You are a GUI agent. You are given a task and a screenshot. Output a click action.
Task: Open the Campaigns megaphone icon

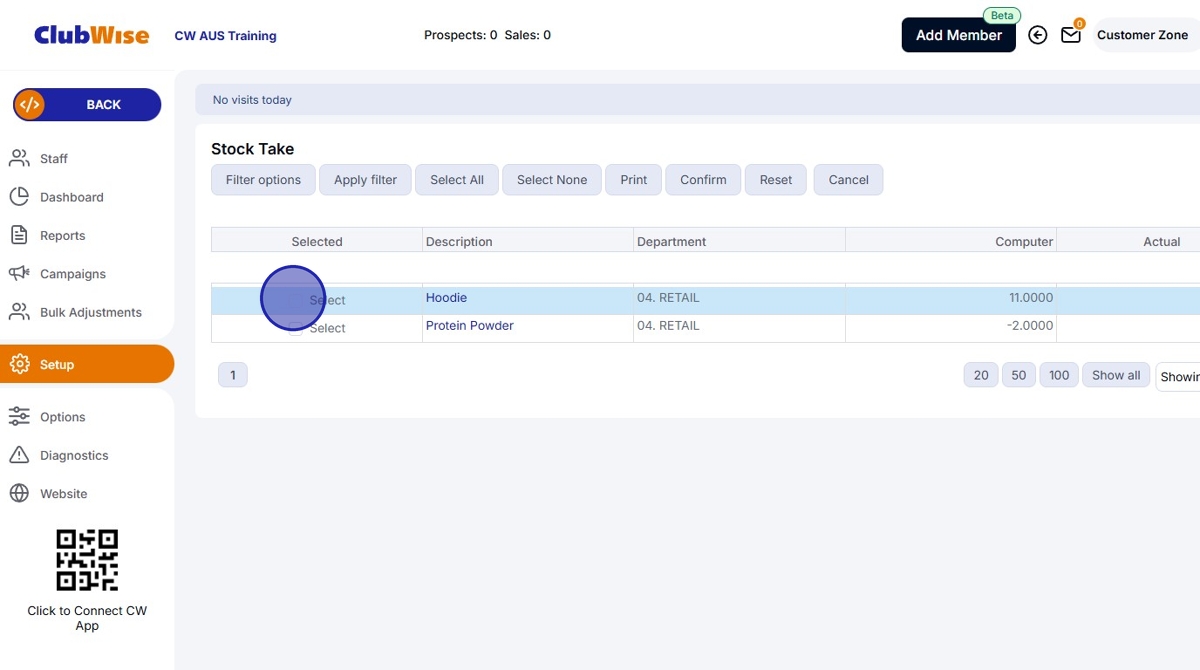19,273
